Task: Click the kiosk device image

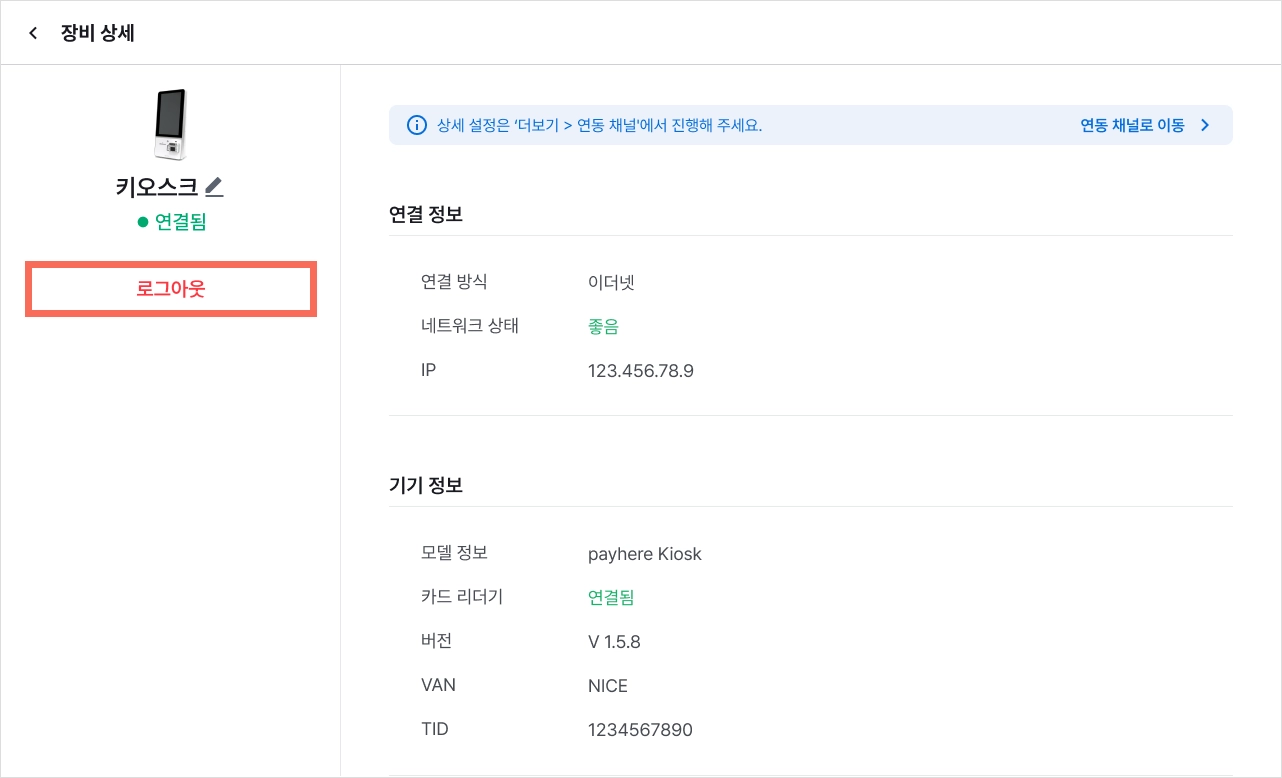Action: (x=171, y=124)
